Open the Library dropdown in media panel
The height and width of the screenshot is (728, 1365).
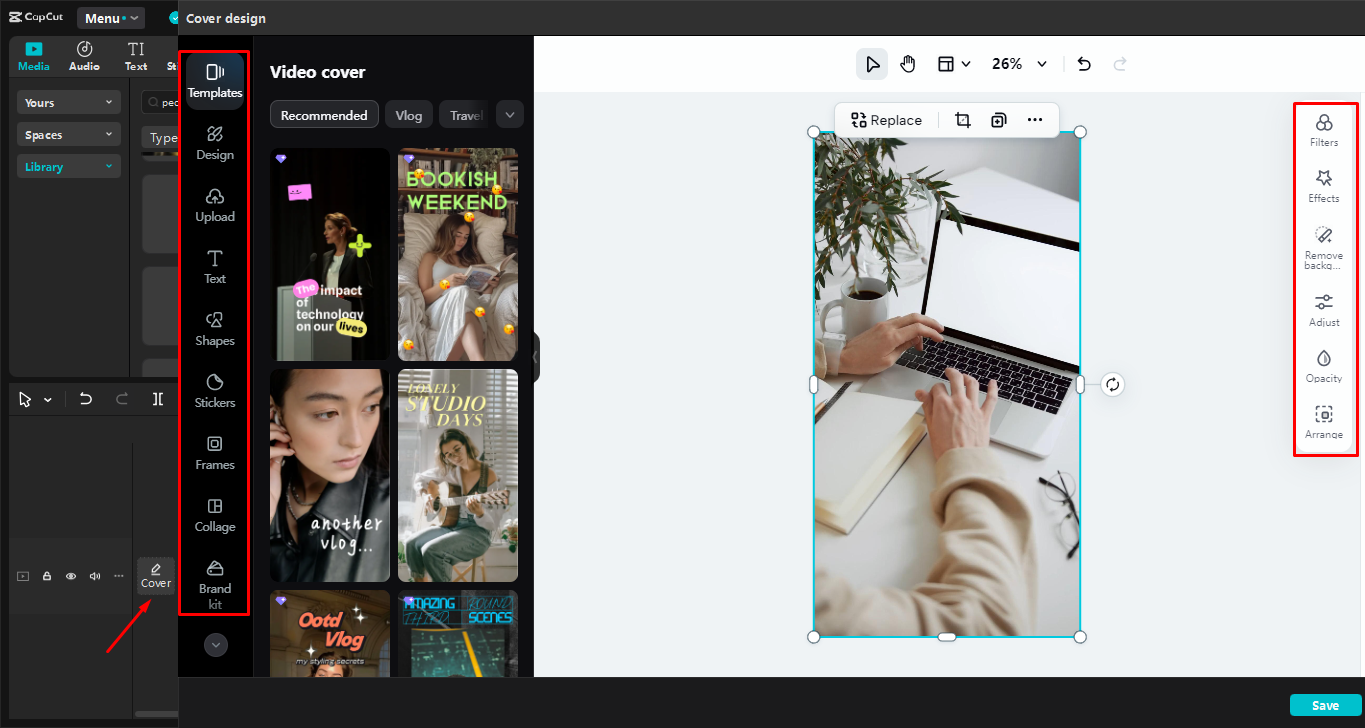click(68, 166)
